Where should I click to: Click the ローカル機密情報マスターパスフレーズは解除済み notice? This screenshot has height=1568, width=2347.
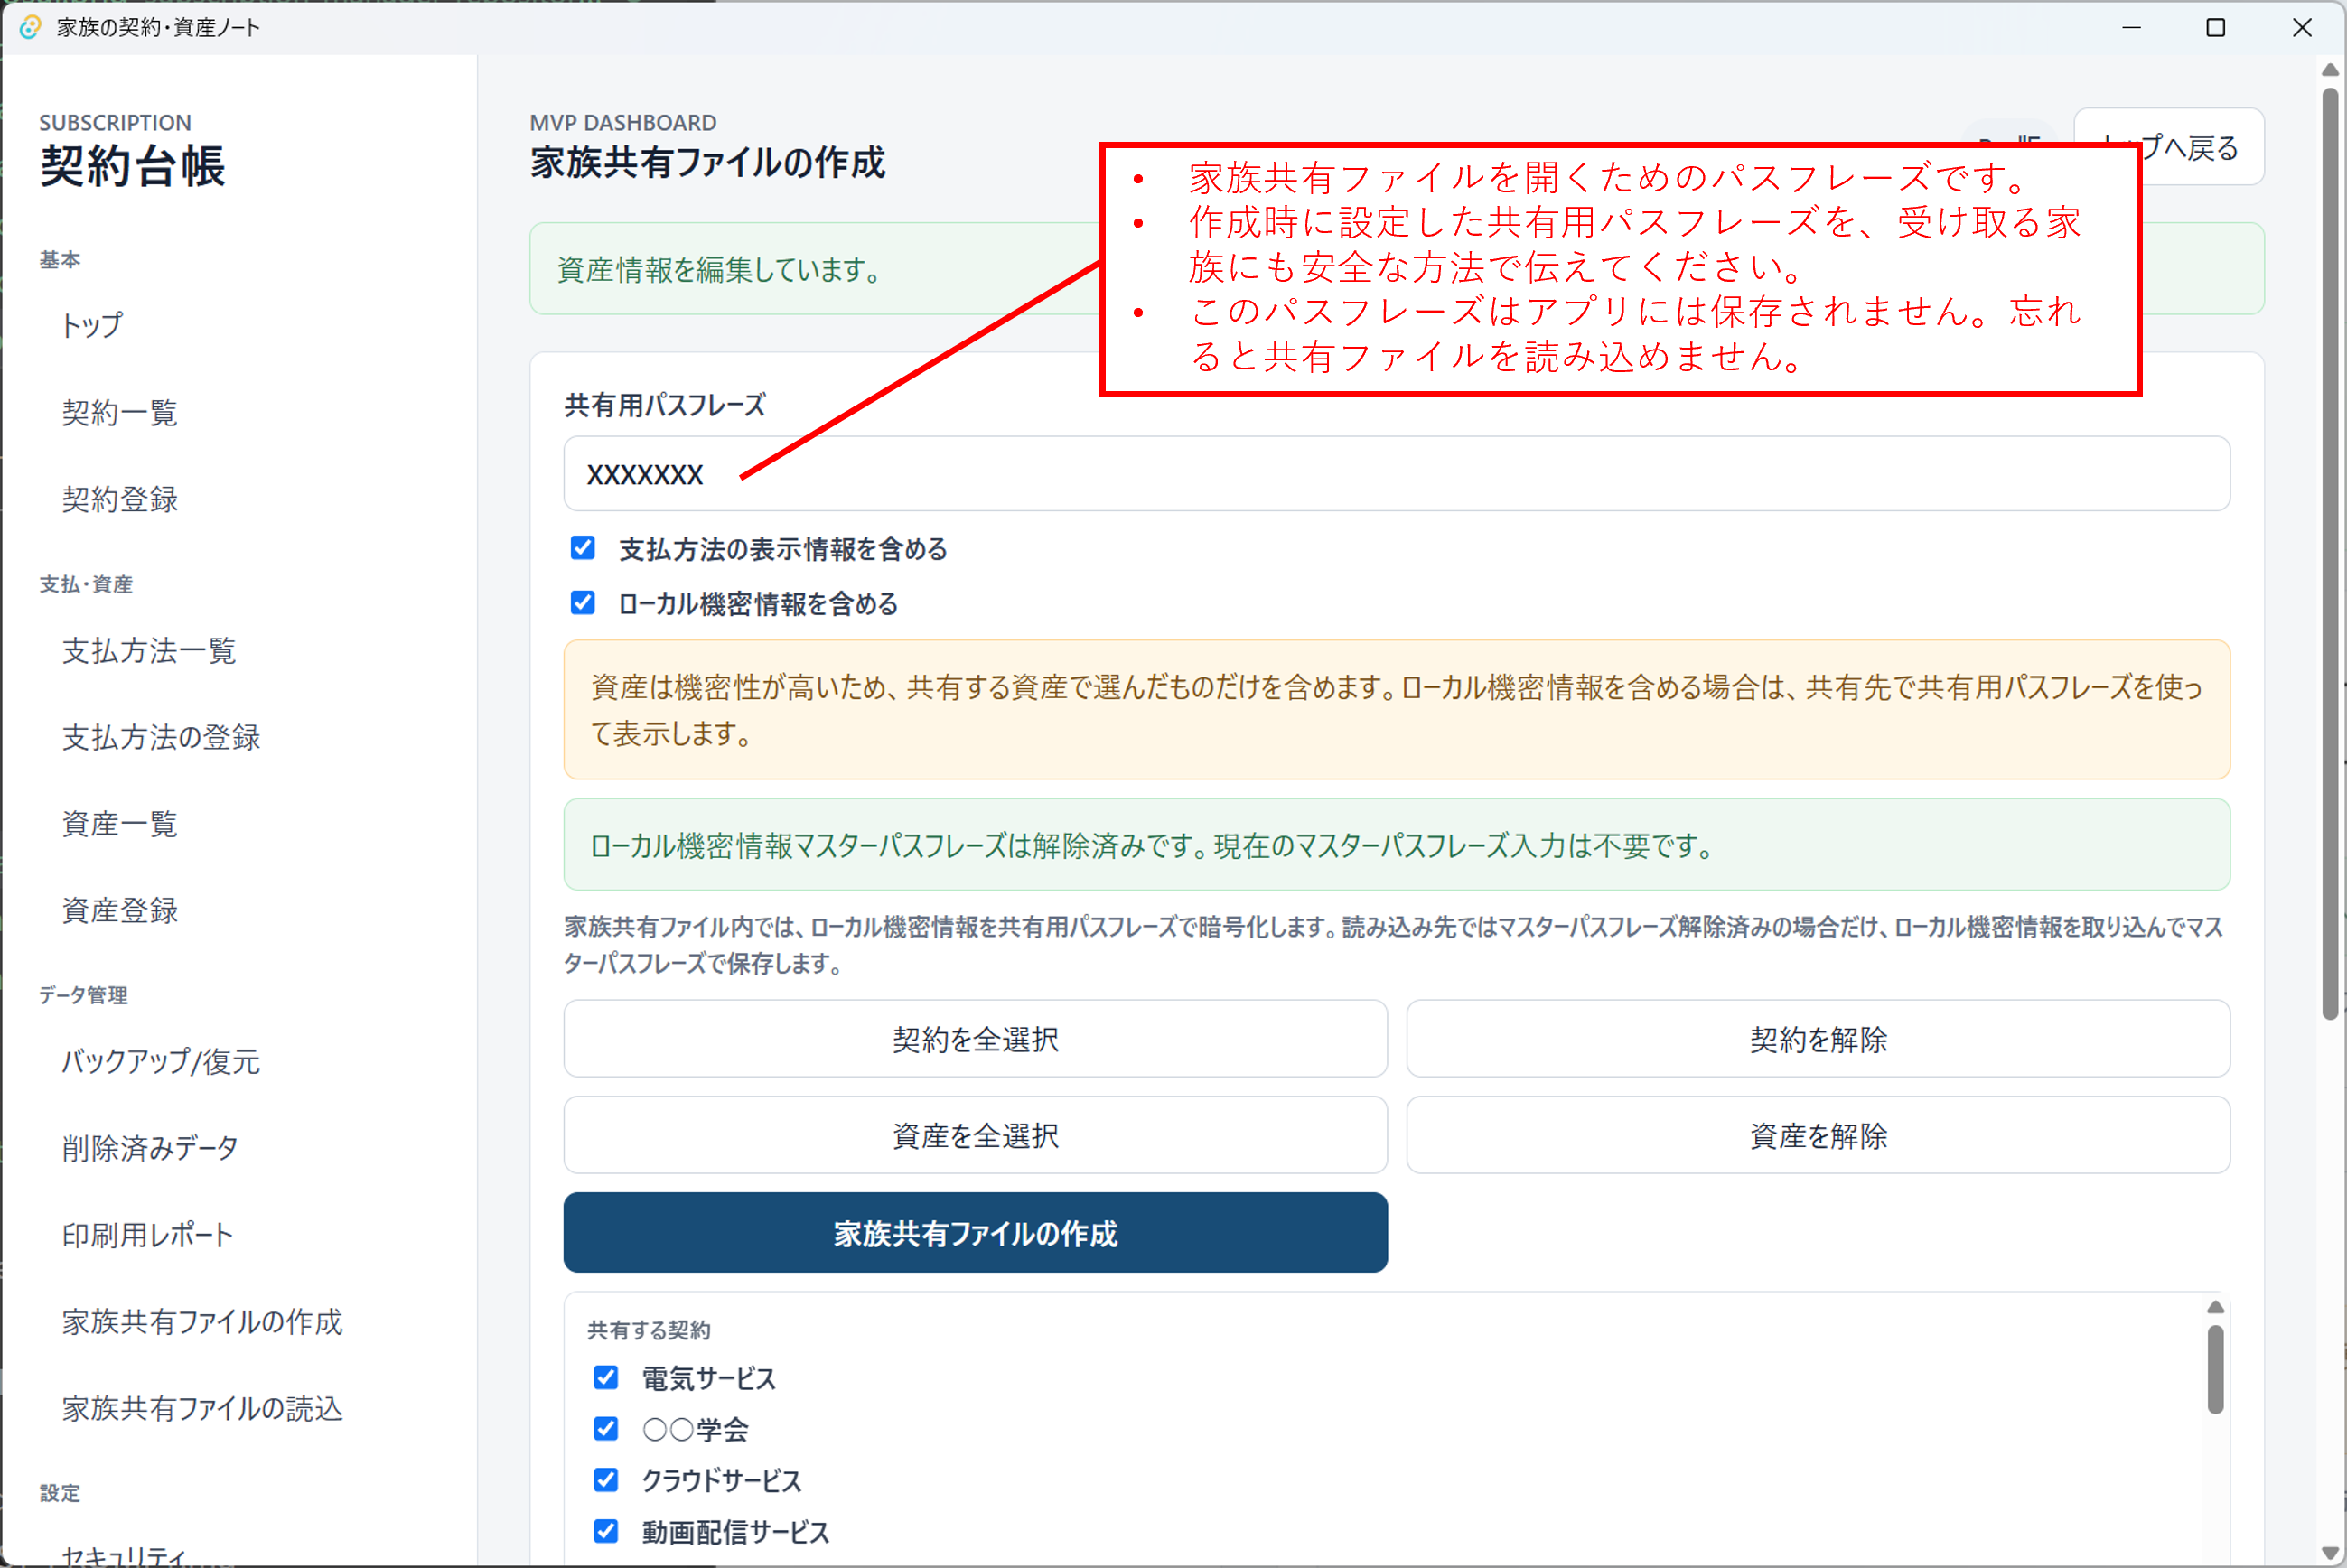1396,845
